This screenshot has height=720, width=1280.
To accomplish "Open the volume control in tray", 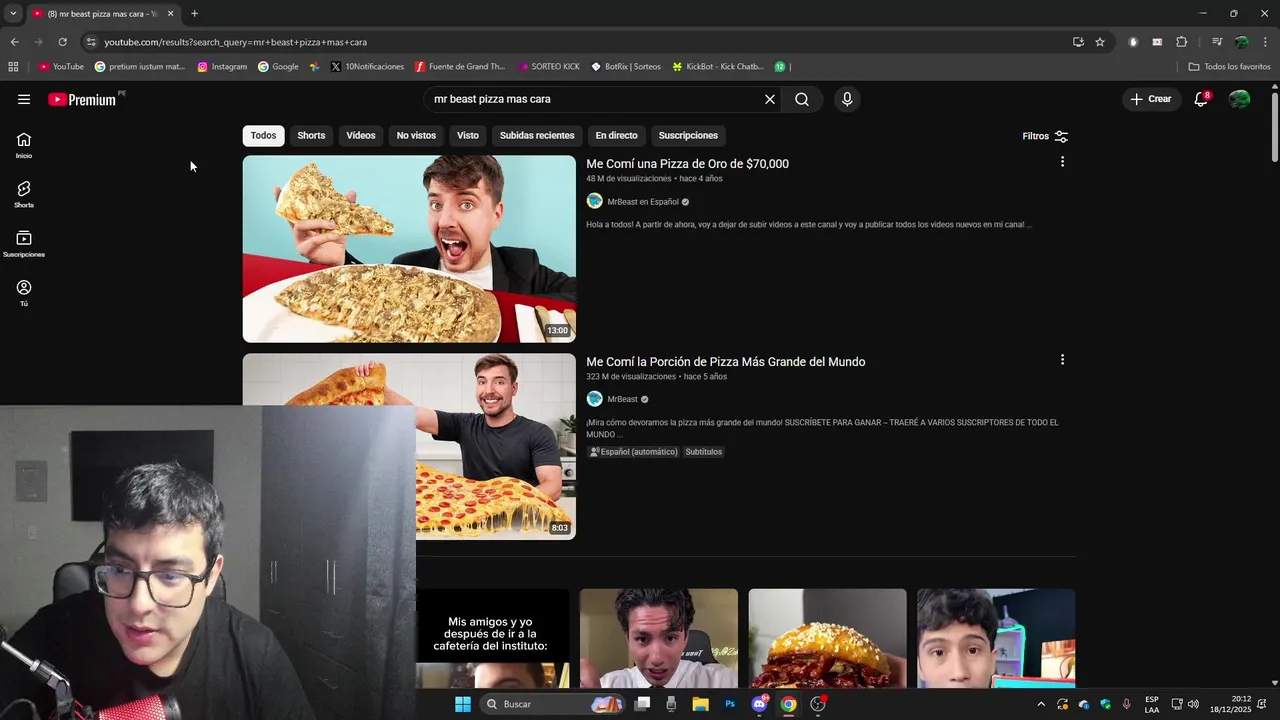I will (1193, 704).
